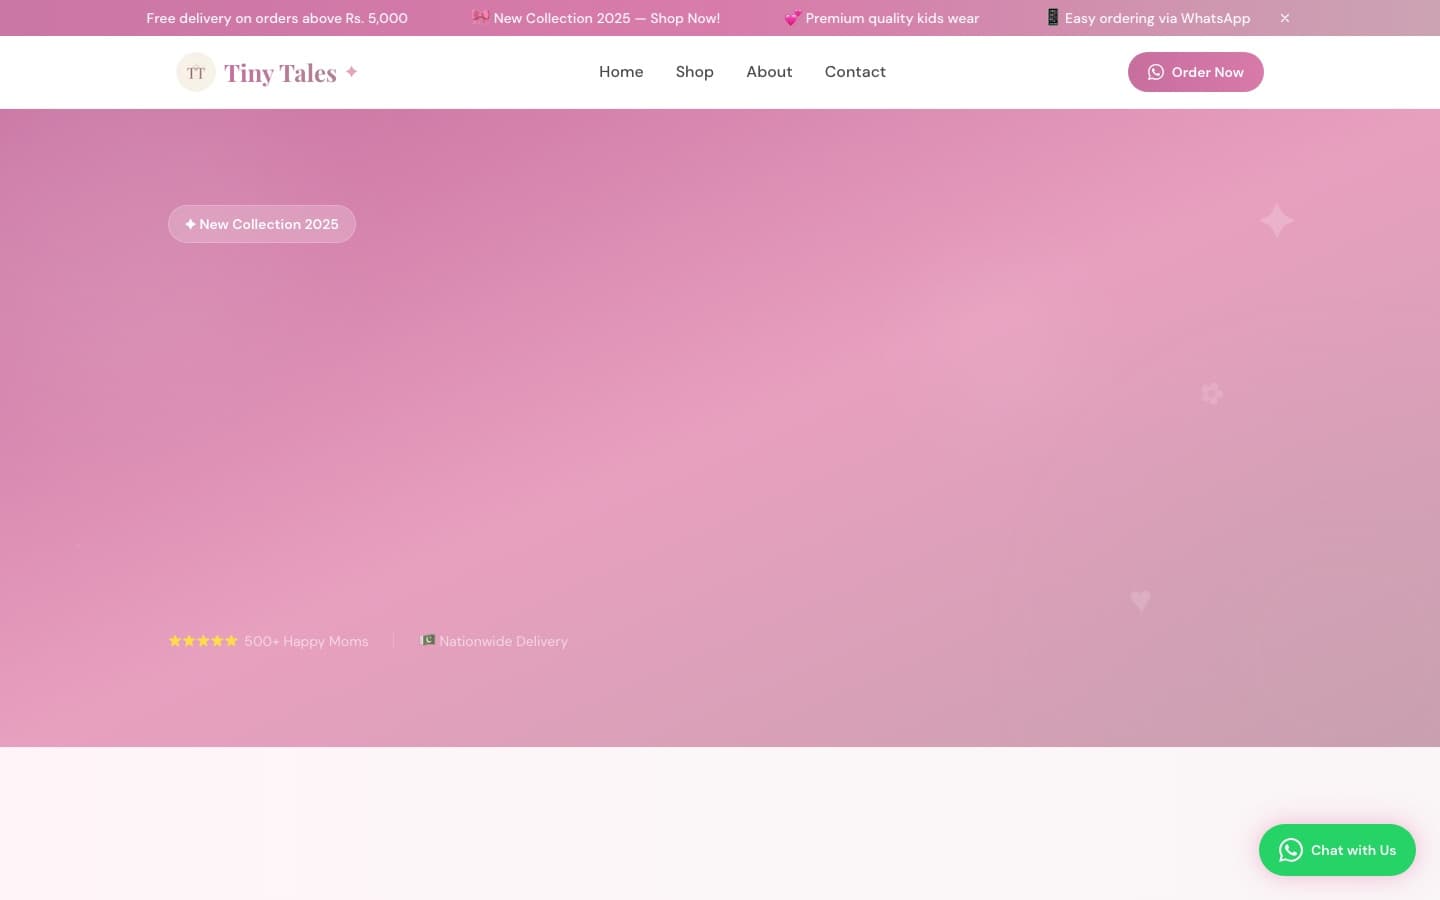The height and width of the screenshot is (900, 1440).
Task: Click Free delivery on orders above Rs. 5,000
Action: 277,18
